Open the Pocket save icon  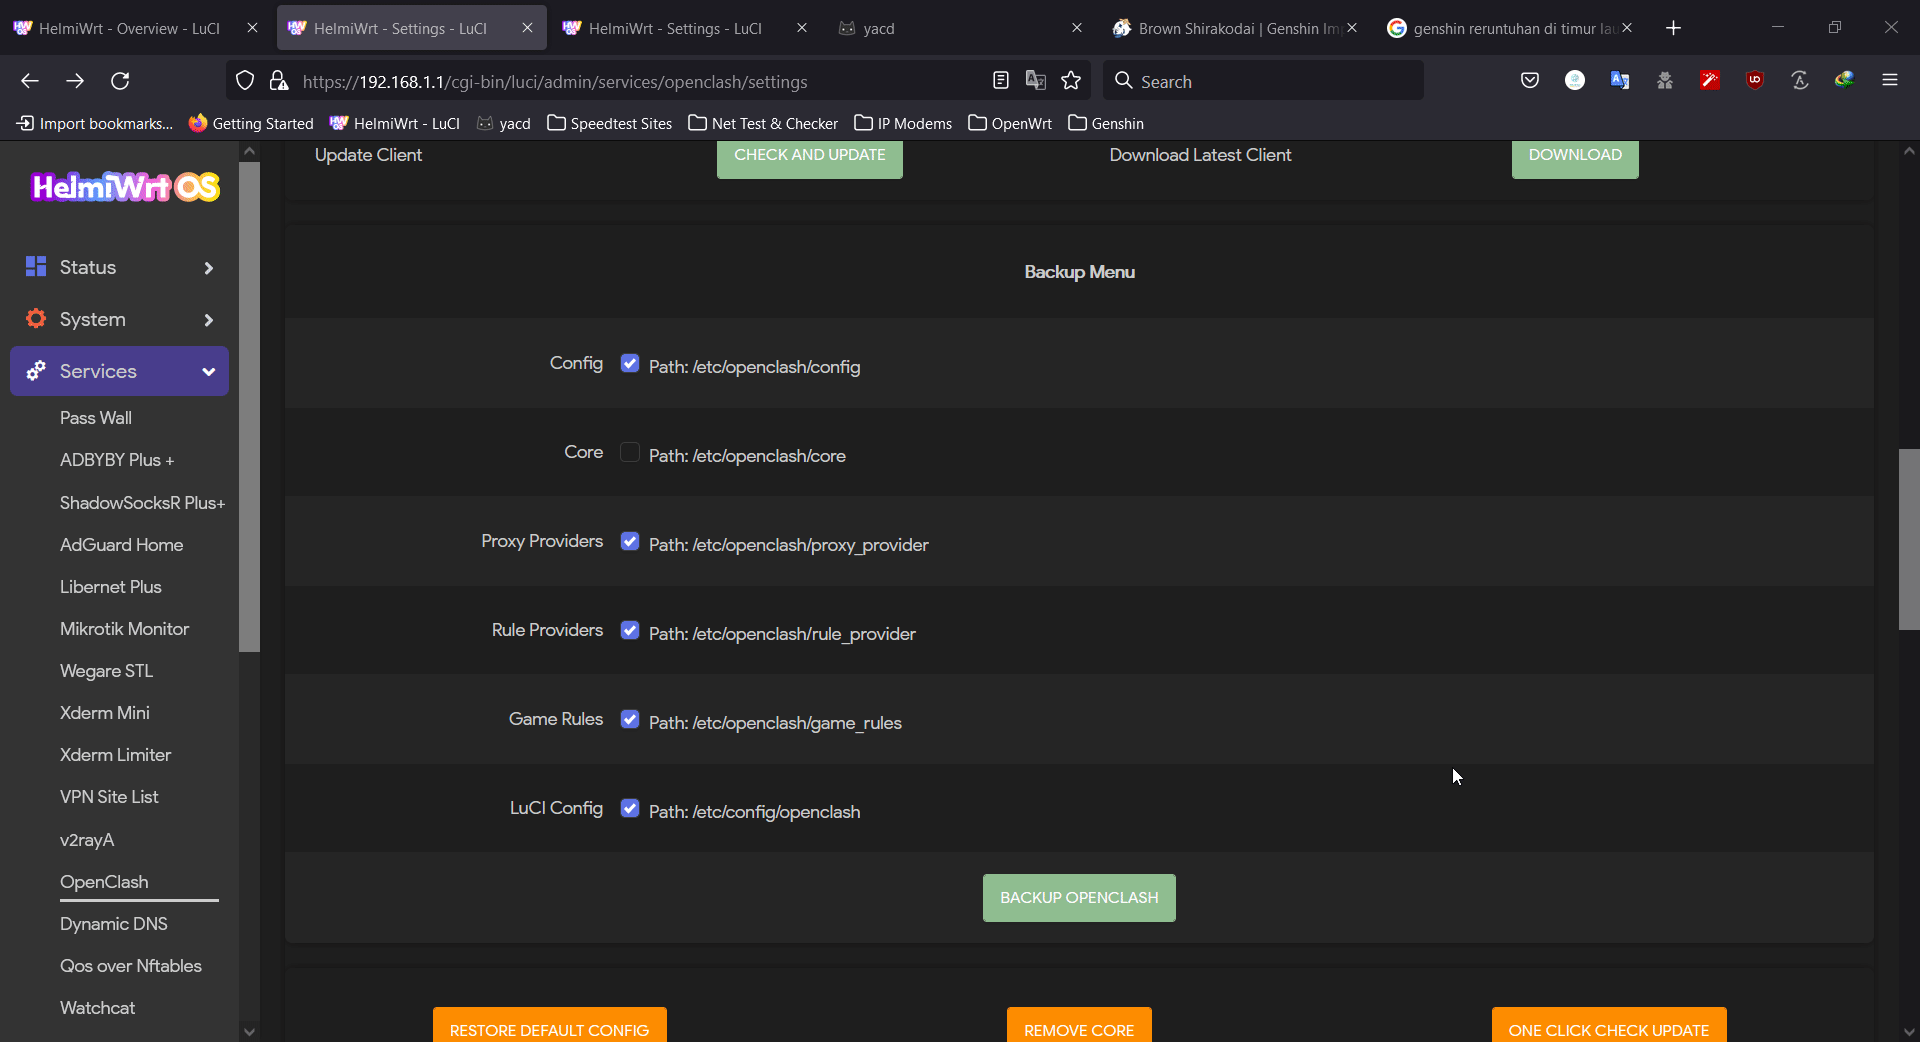pyautogui.click(x=1530, y=81)
